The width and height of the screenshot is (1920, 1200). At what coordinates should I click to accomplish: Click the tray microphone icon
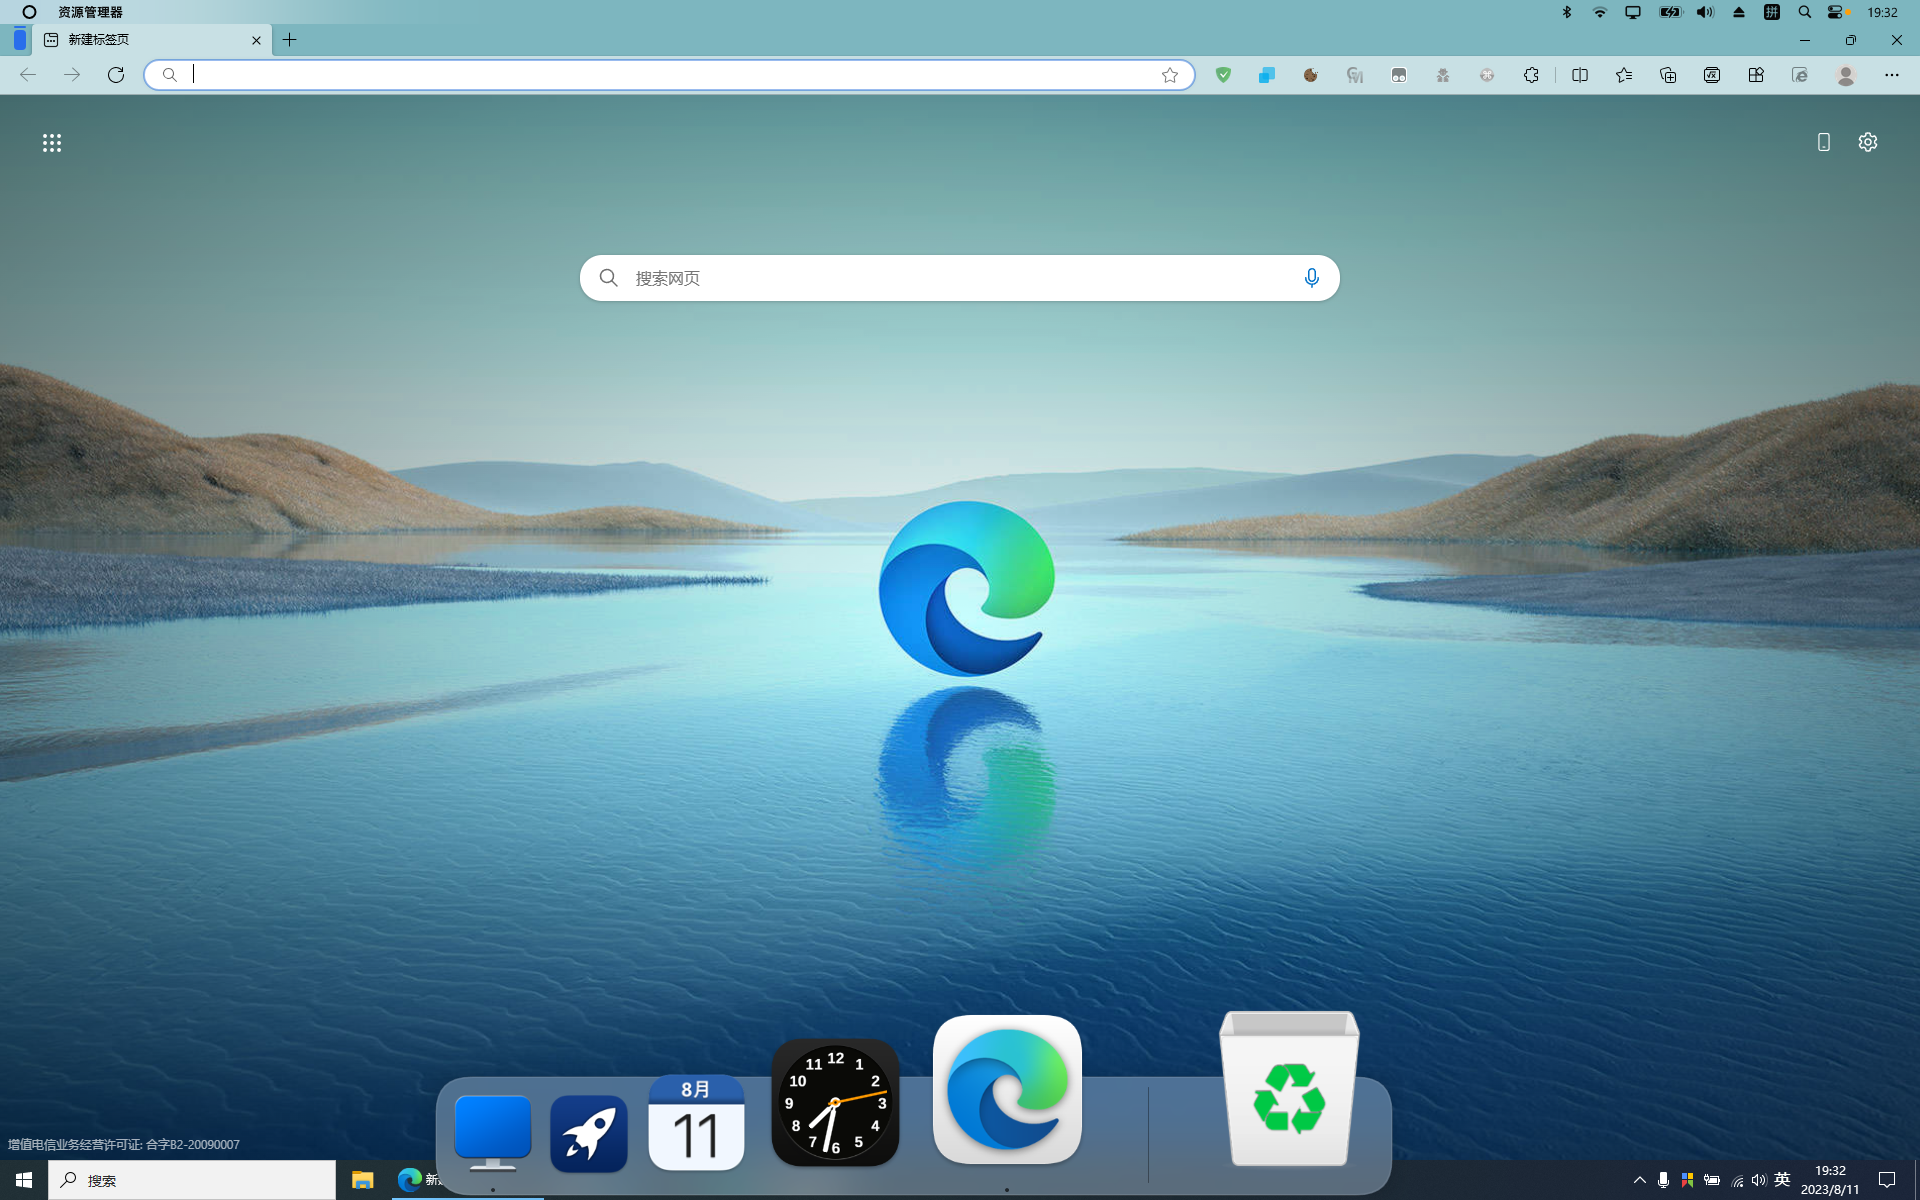tap(1663, 1180)
